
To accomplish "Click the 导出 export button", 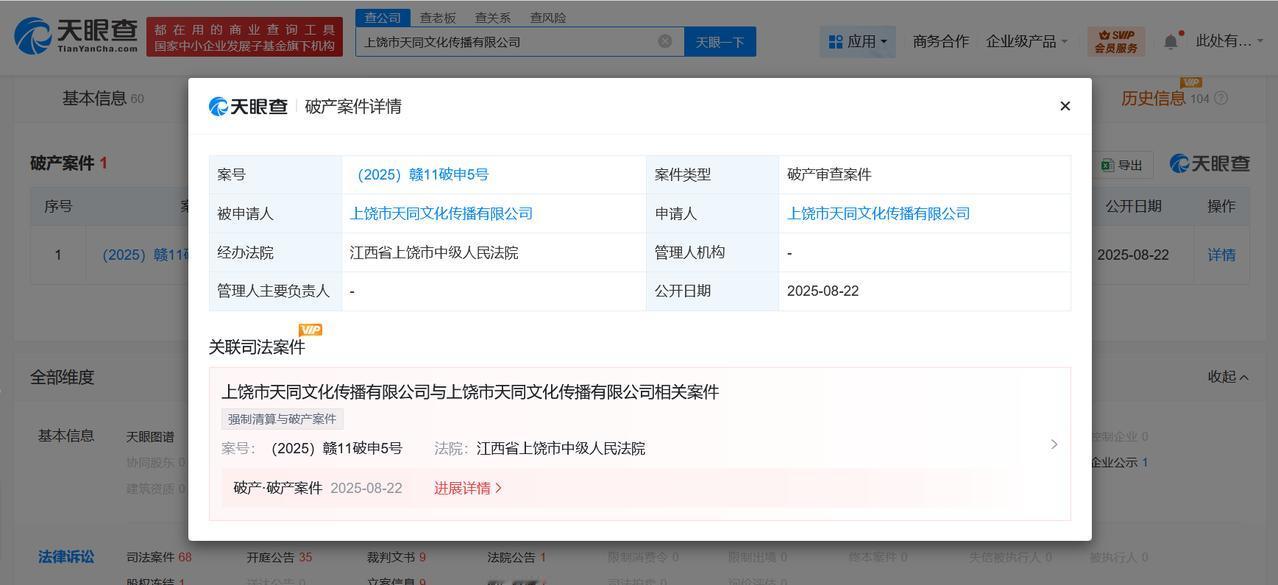I will click(1123, 165).
